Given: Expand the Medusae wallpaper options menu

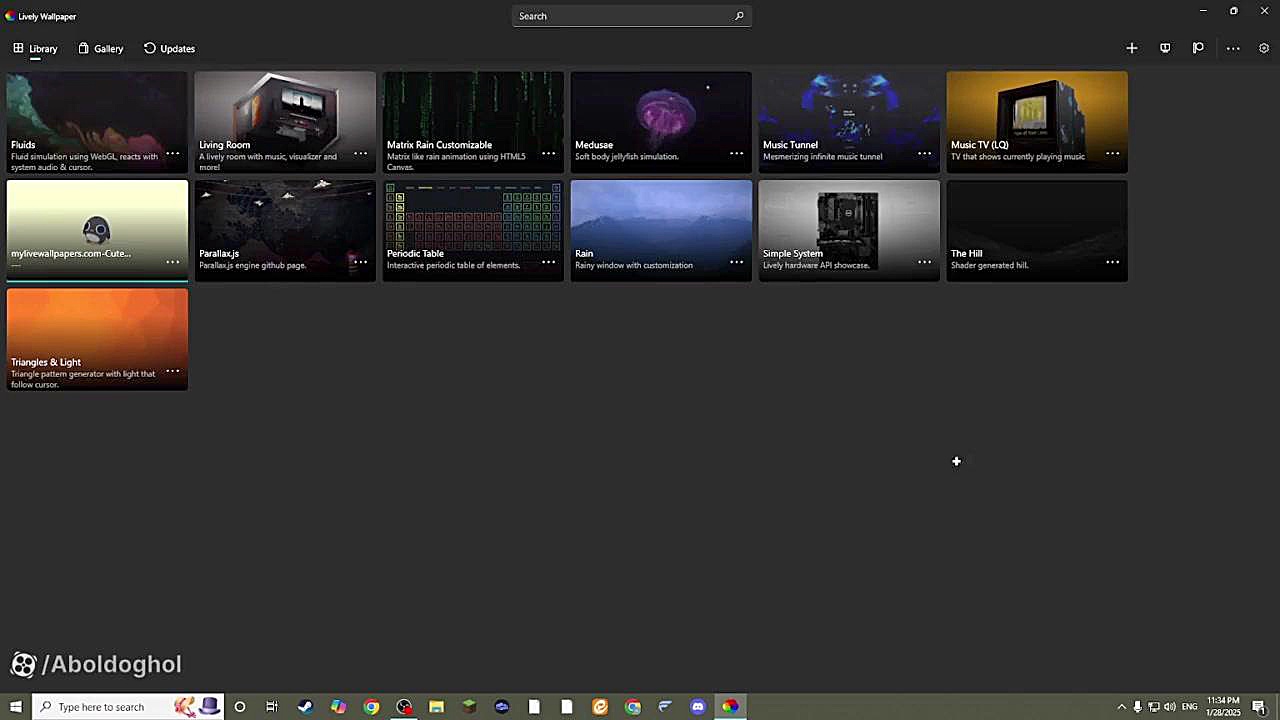Looking at the screenshot, I should [736, 153].
